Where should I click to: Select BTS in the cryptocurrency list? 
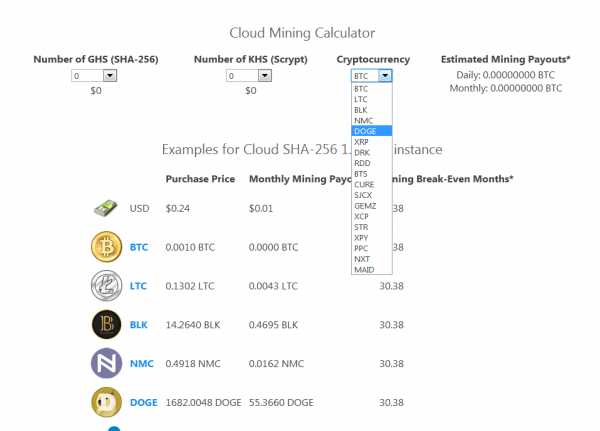(x=372, y=174)
